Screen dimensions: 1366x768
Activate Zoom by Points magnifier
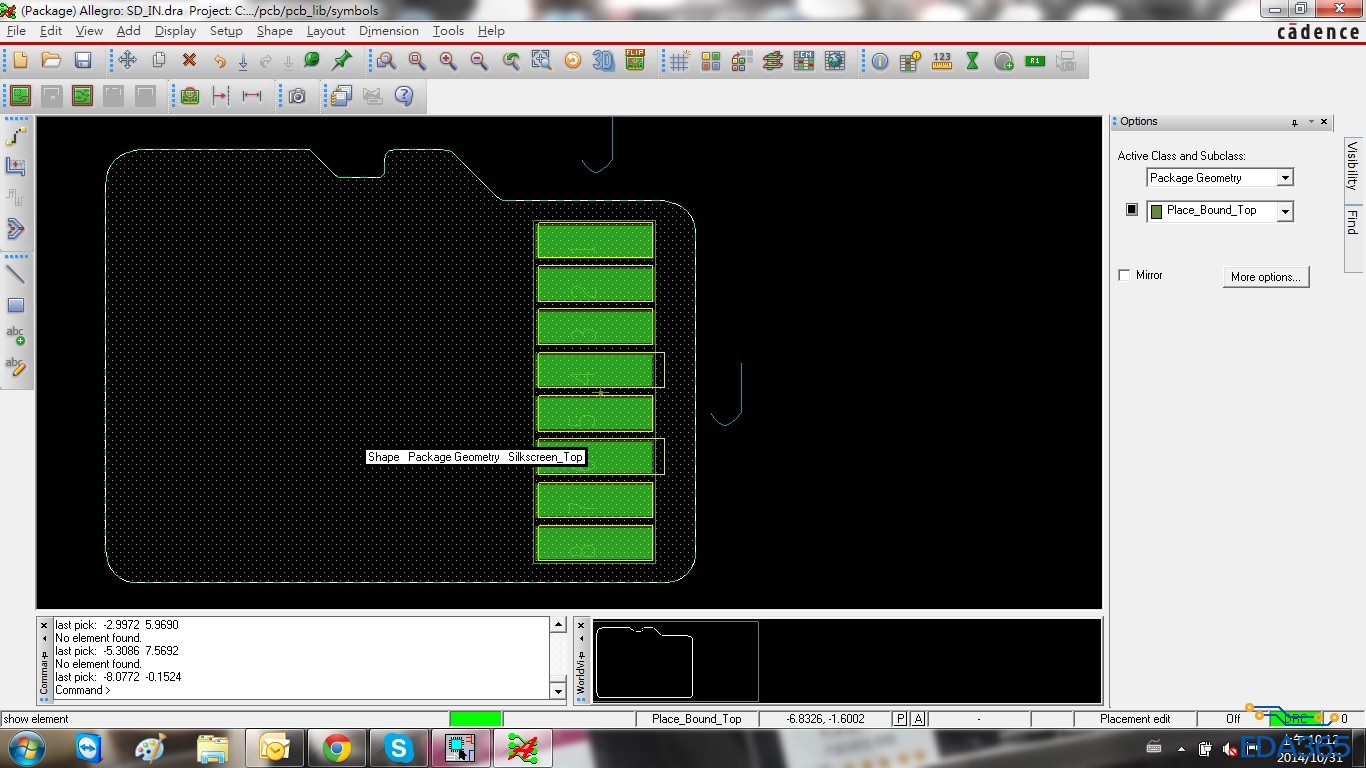[386, 61]
